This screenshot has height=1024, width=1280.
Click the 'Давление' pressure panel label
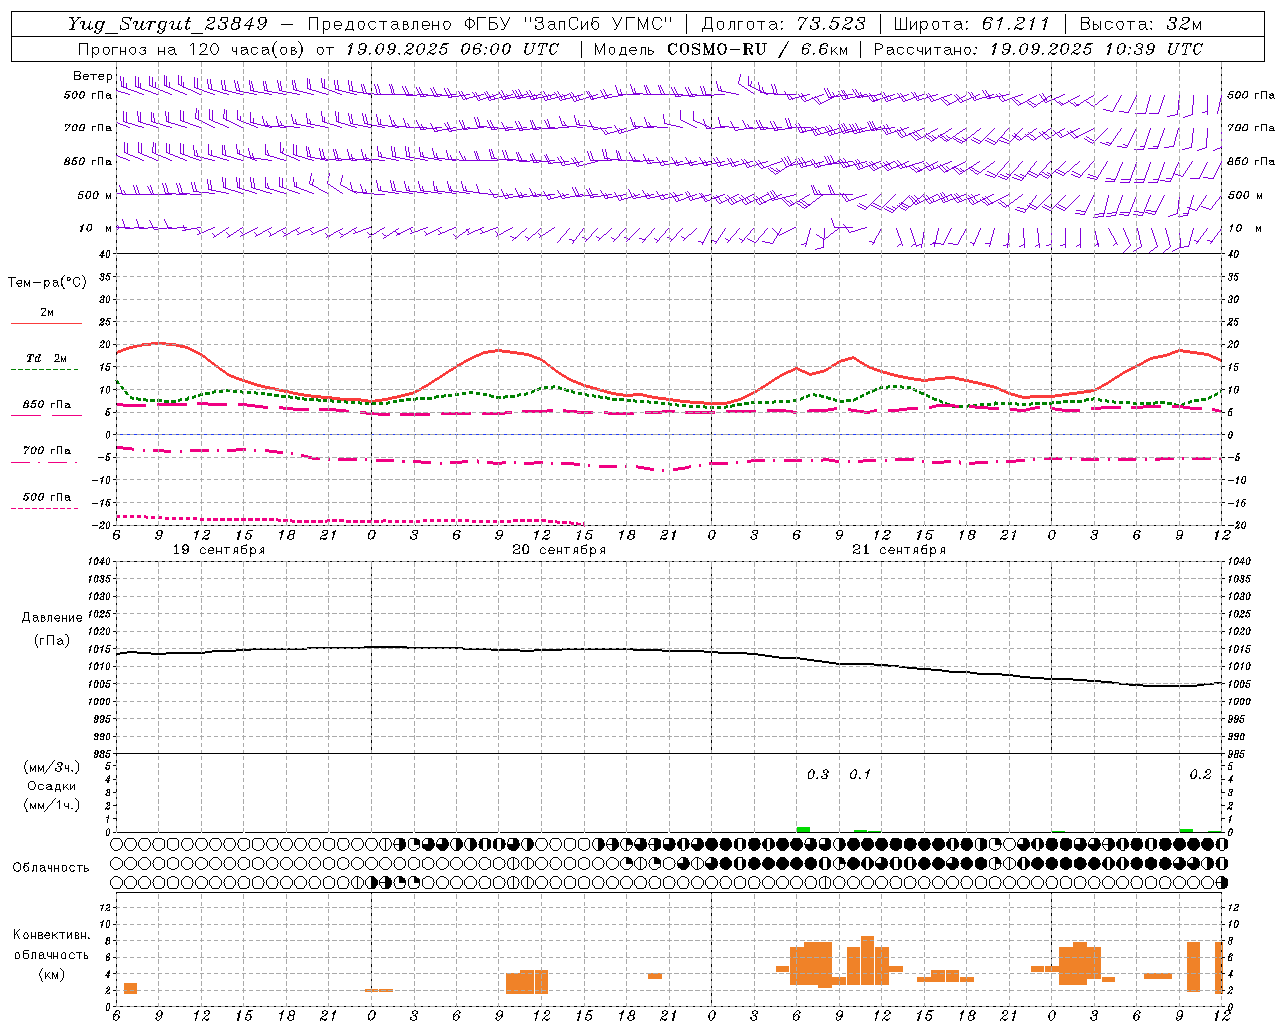point(52,618)
